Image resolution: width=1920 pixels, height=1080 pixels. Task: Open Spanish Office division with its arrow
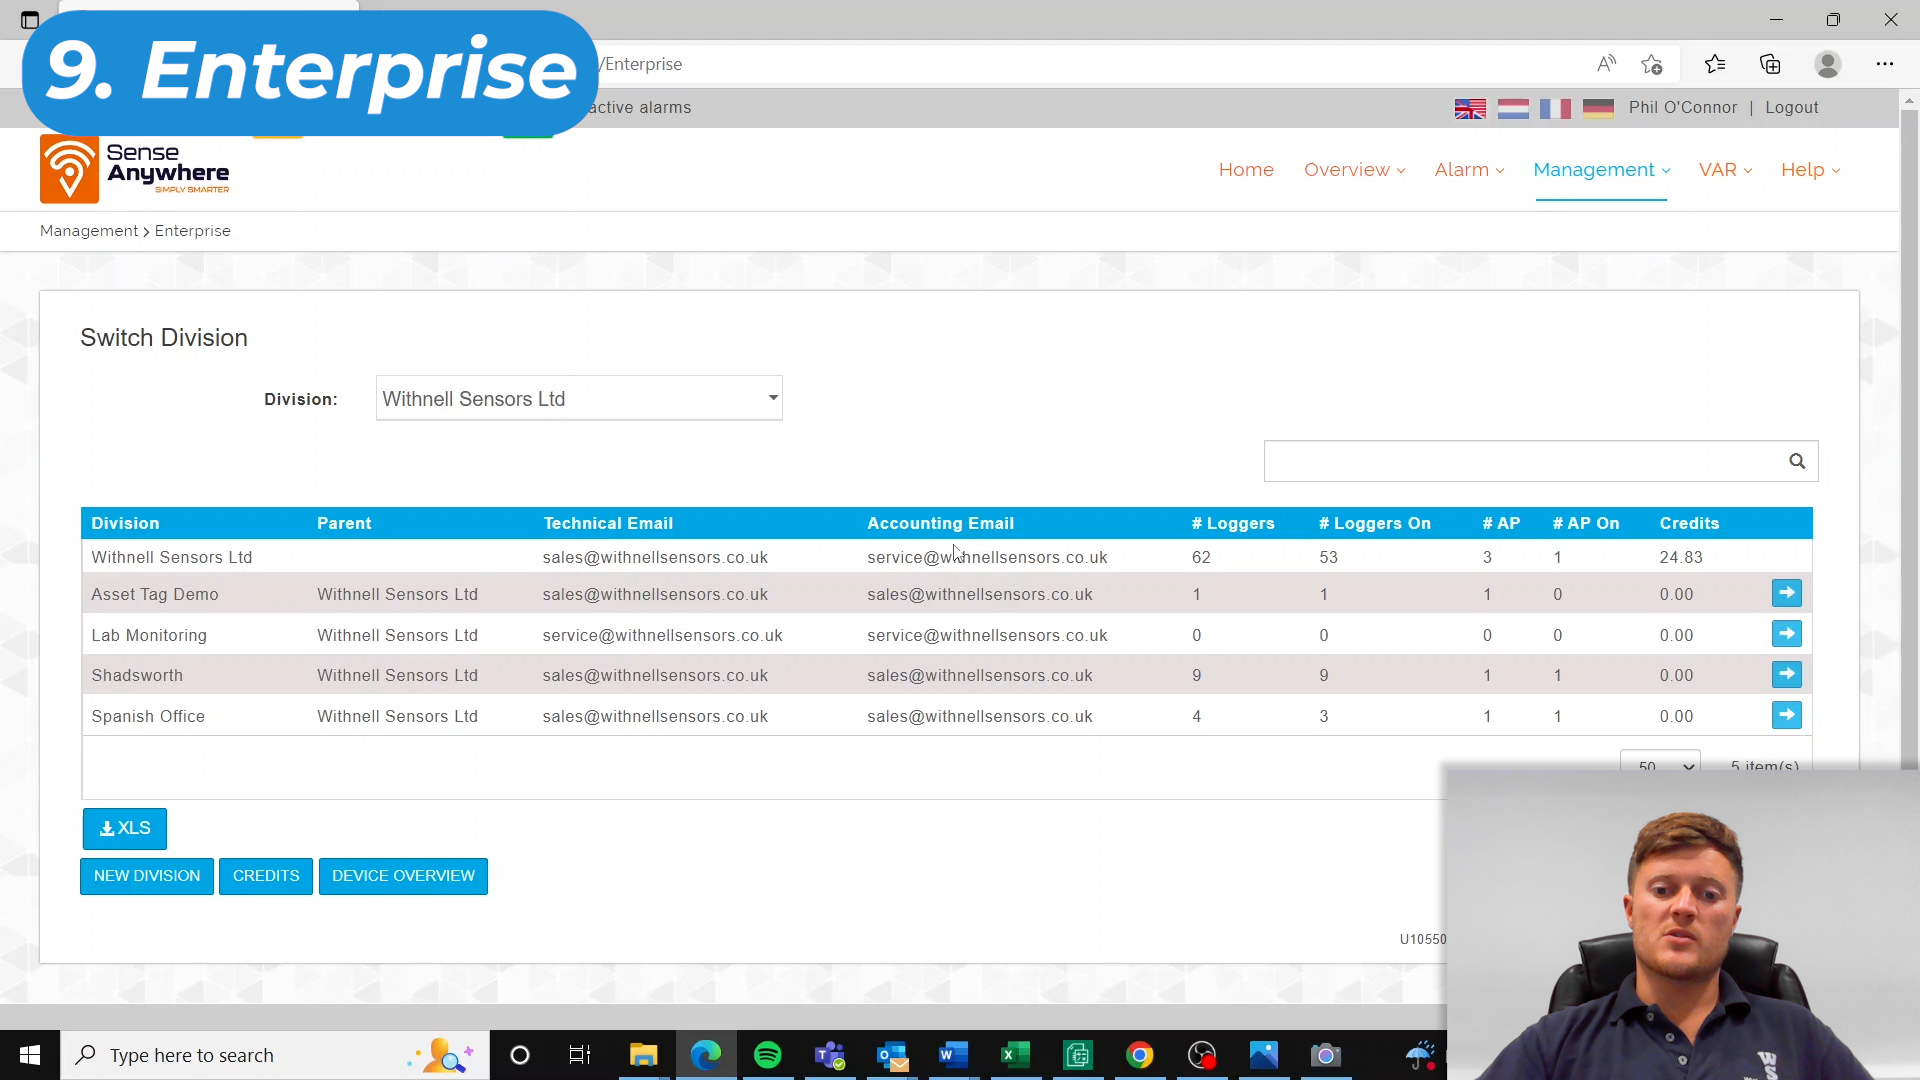click(1787, 715)
